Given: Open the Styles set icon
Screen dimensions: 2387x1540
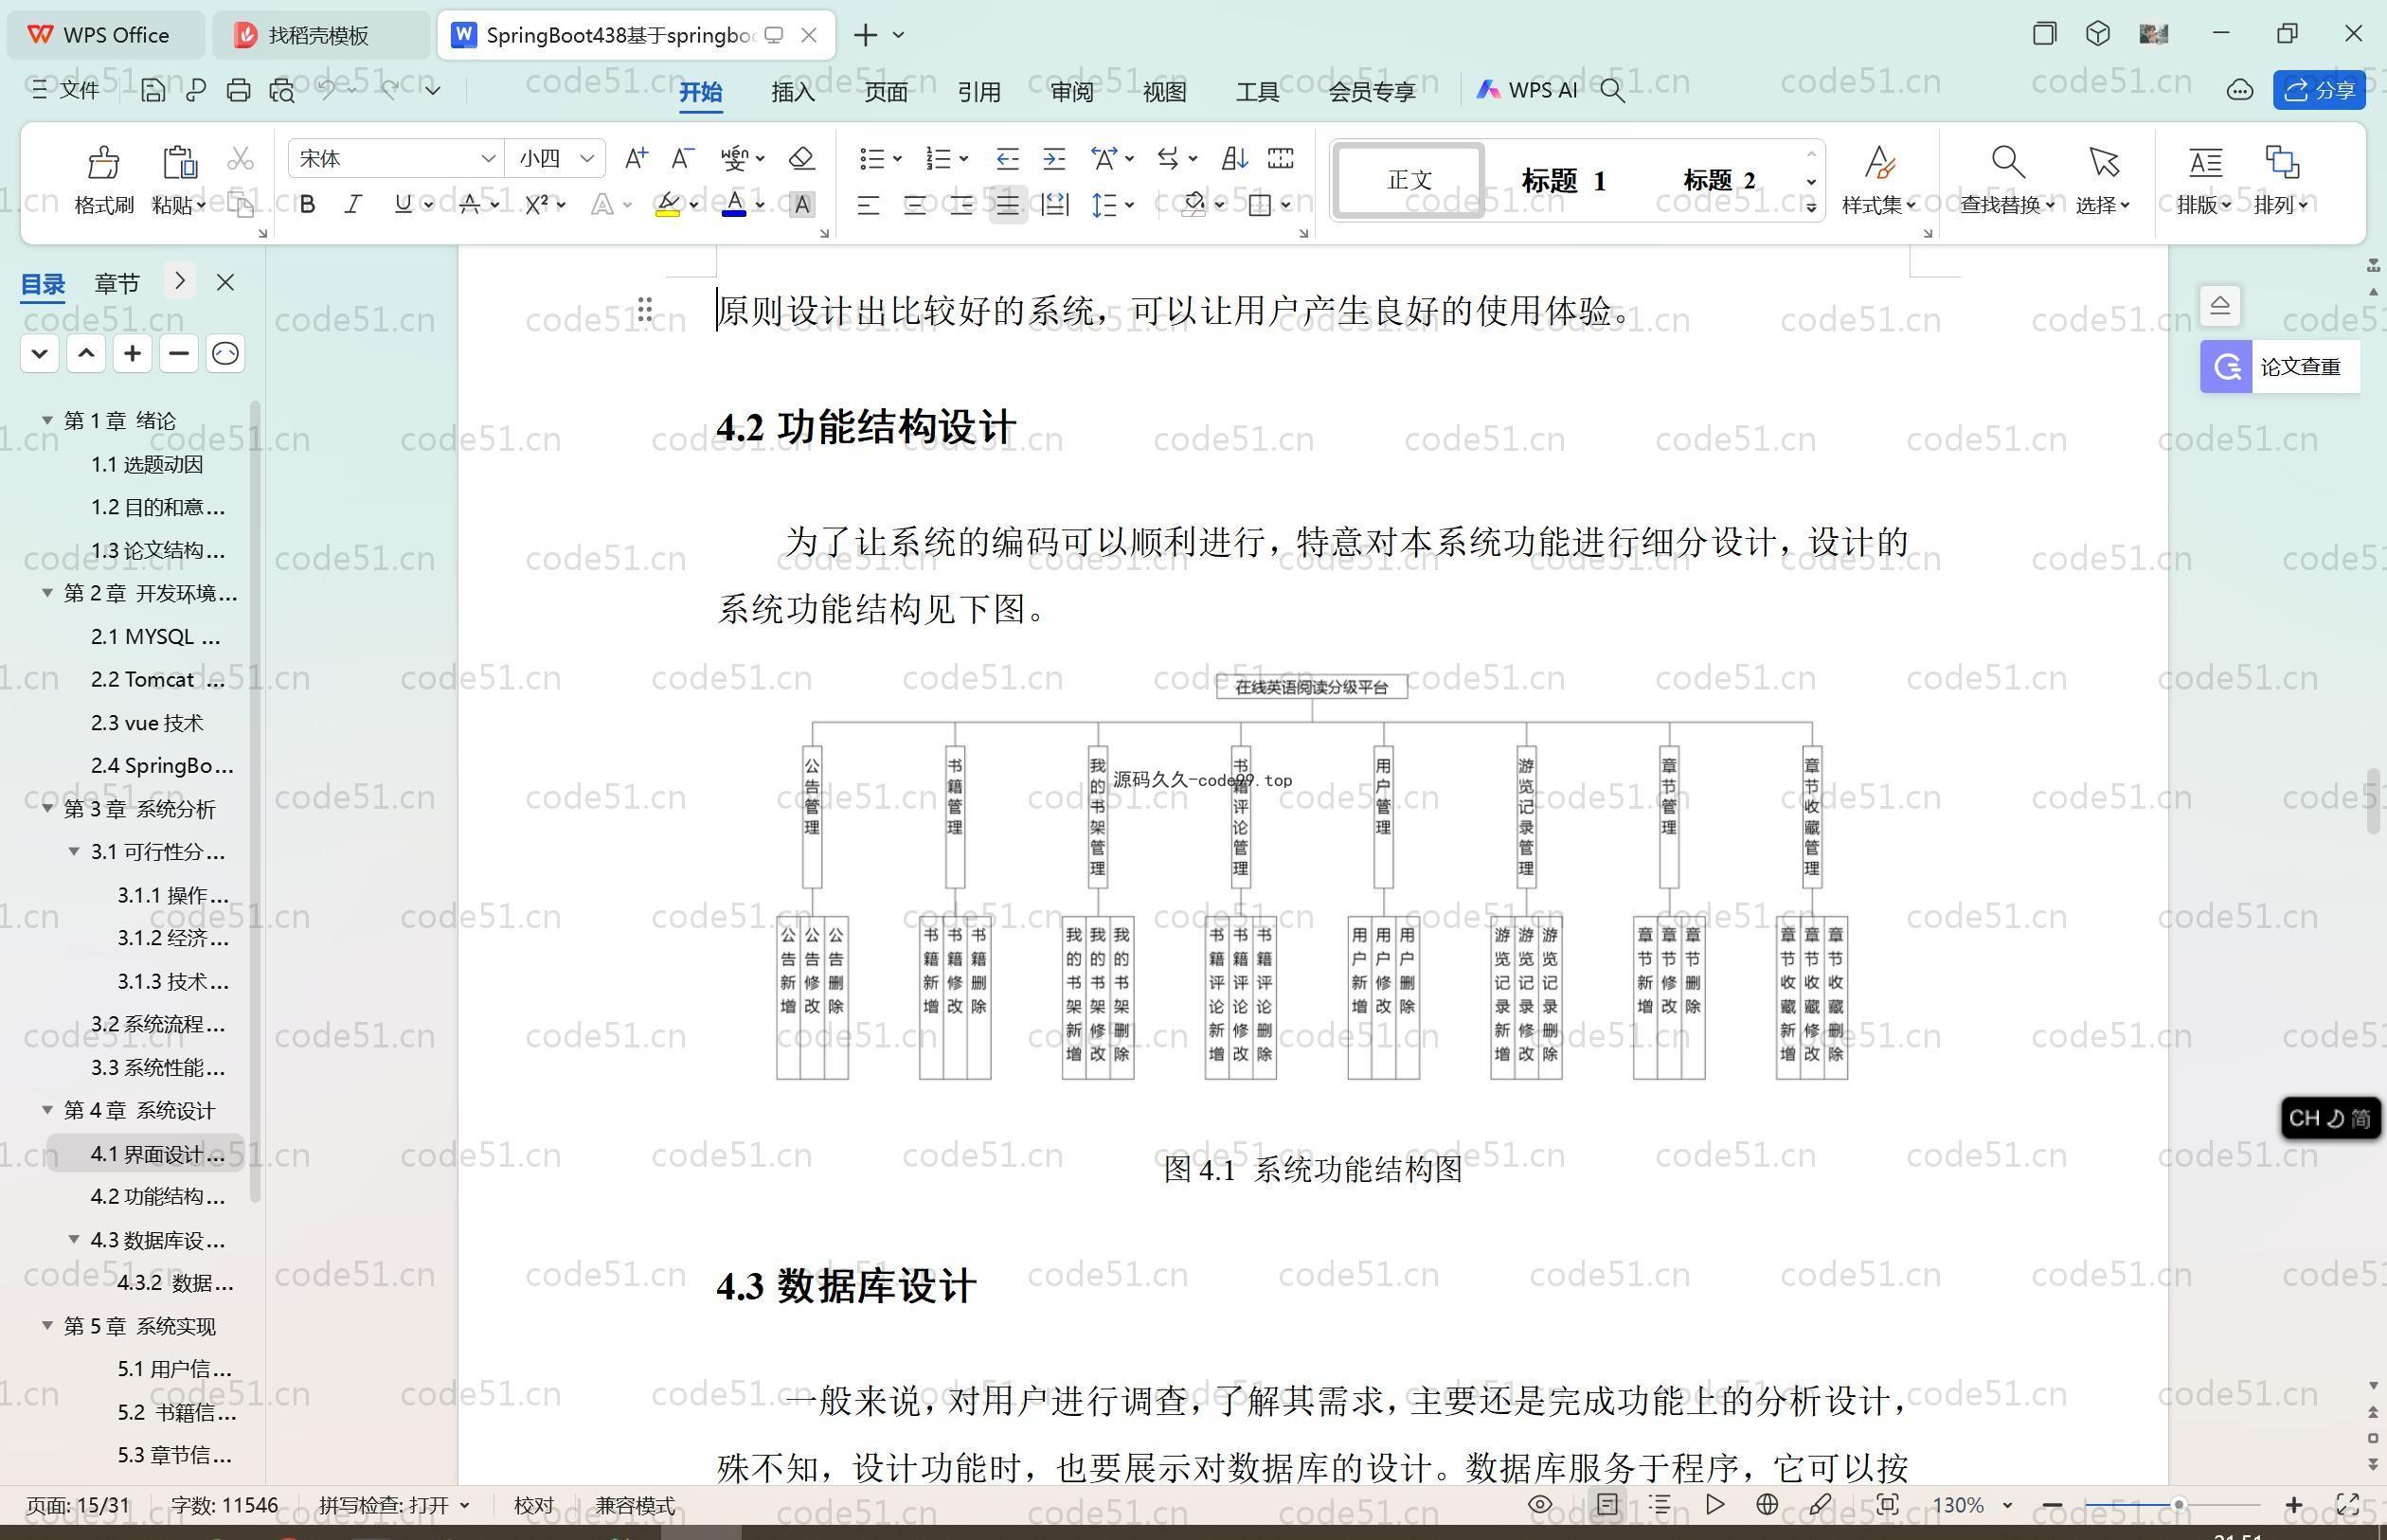Looking at the screenshot, I should (x=1879, y=161).
